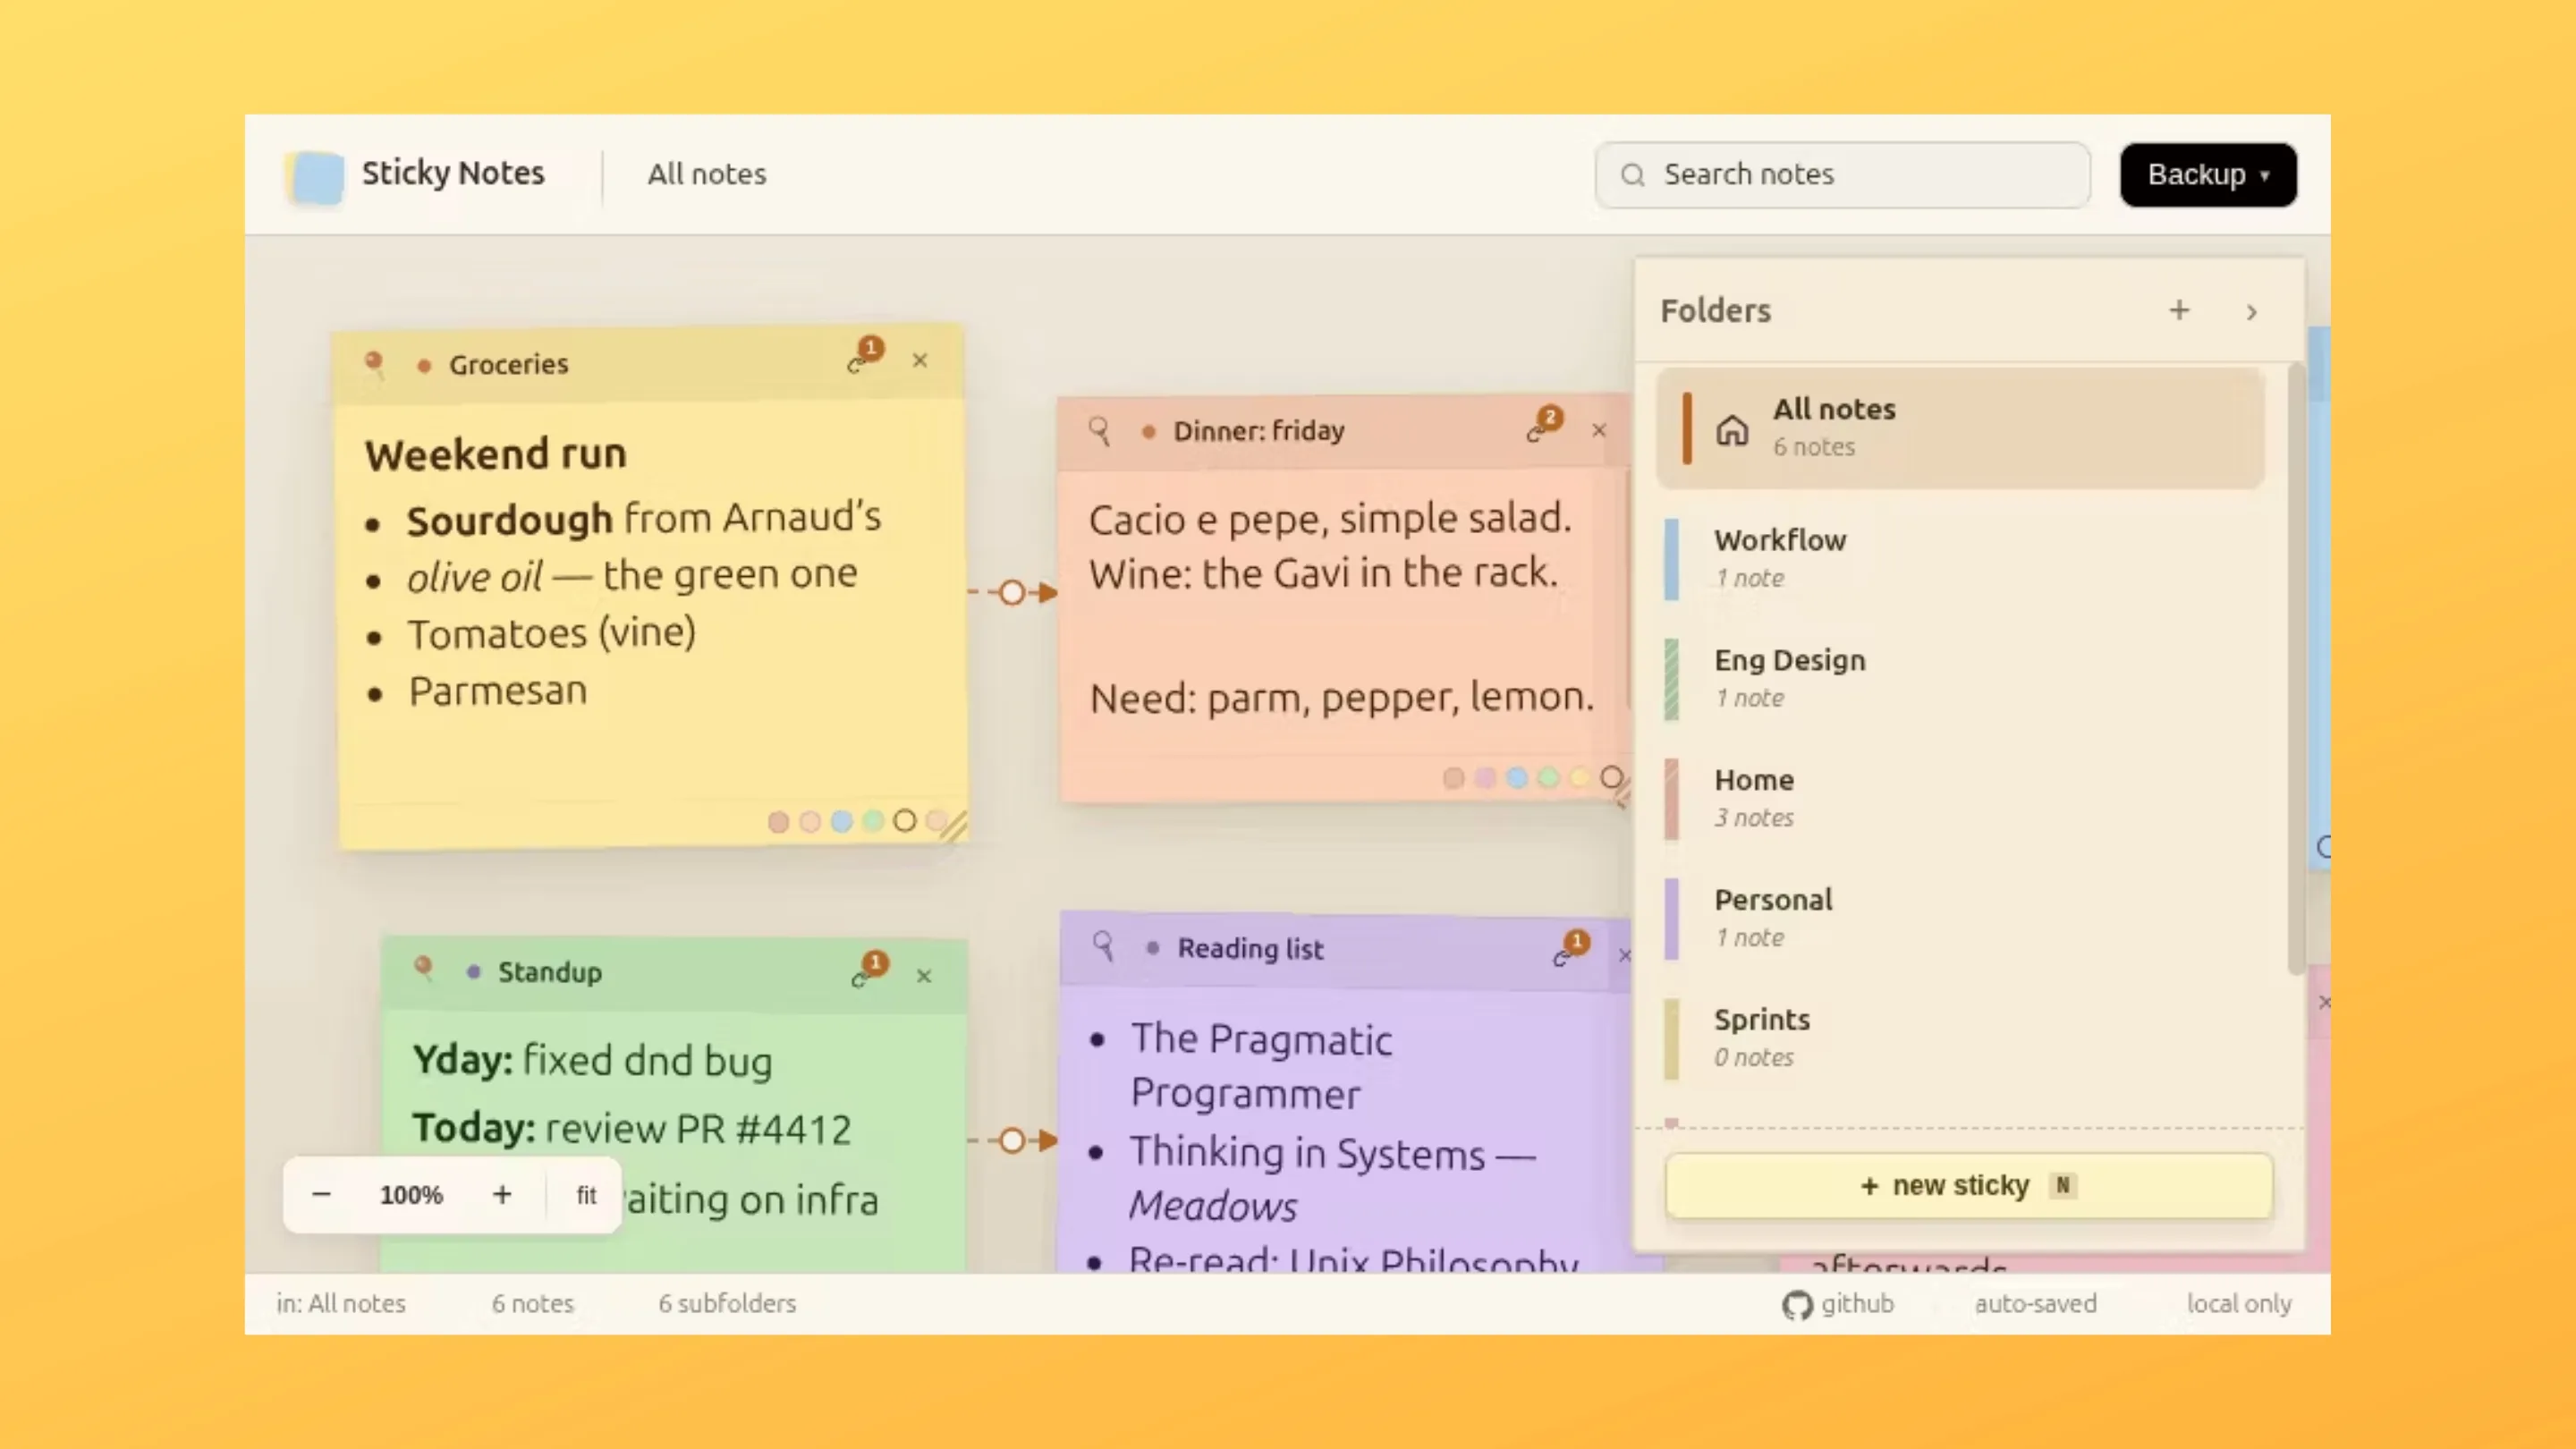Open the Backup dropdown

[x=2207, y=174]
